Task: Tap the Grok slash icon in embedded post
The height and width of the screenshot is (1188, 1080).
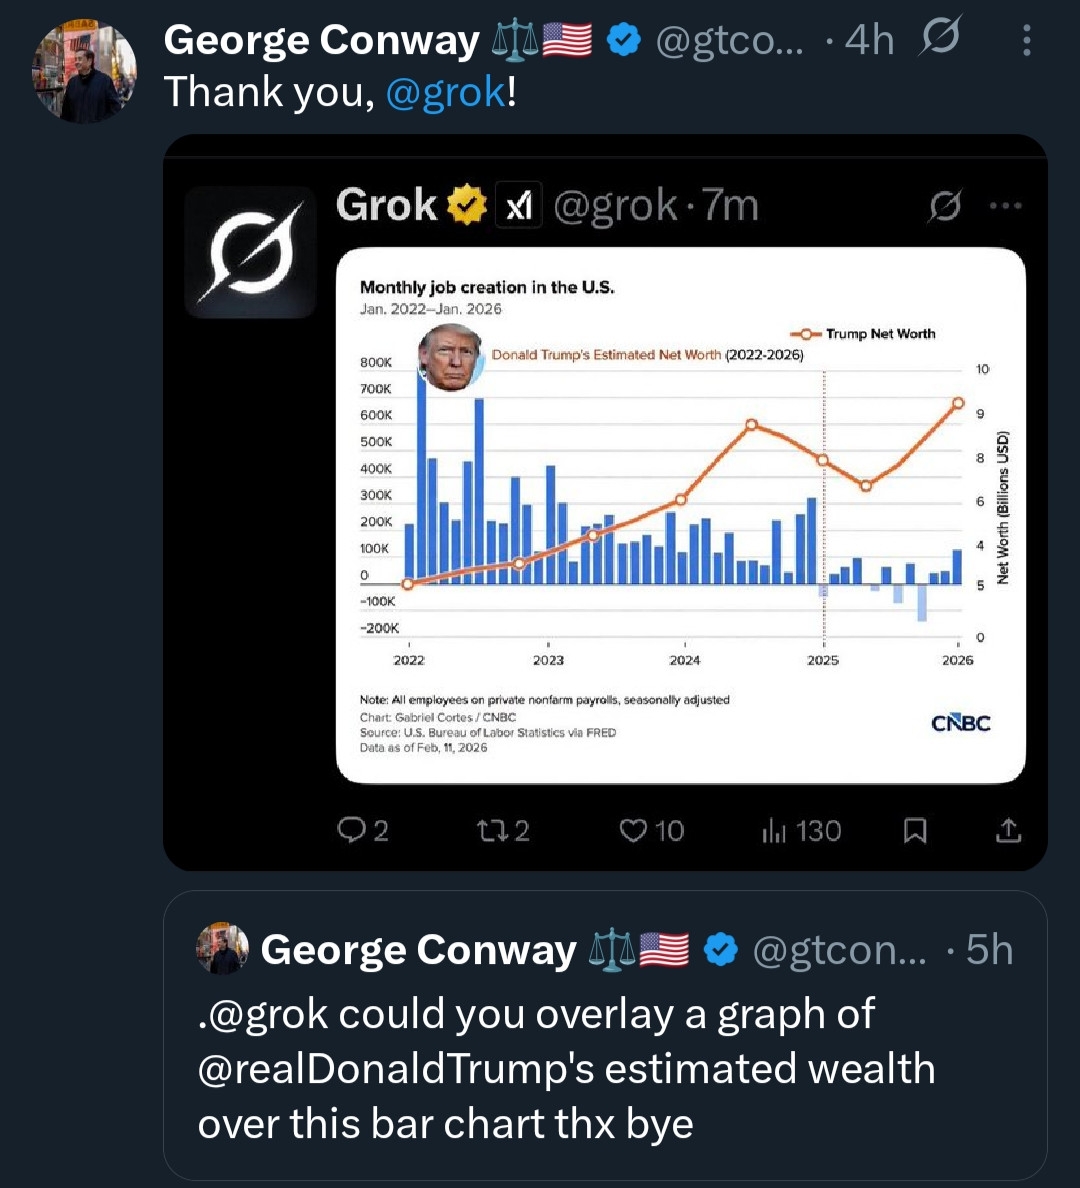Action: click(945, 206)
